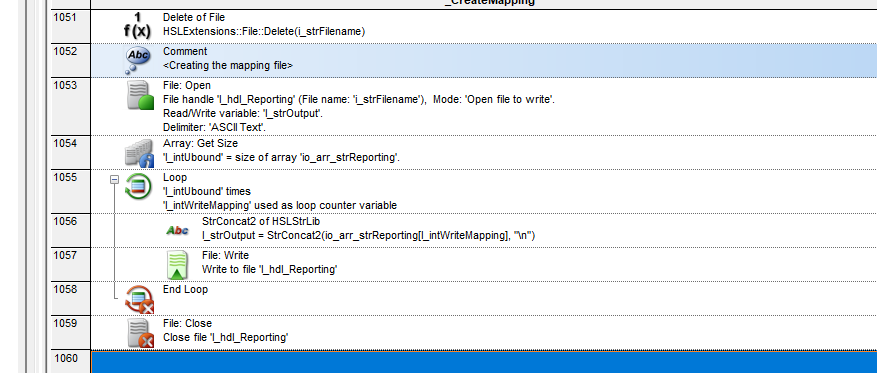Select the File Open step icon

(x=139, y=95)
